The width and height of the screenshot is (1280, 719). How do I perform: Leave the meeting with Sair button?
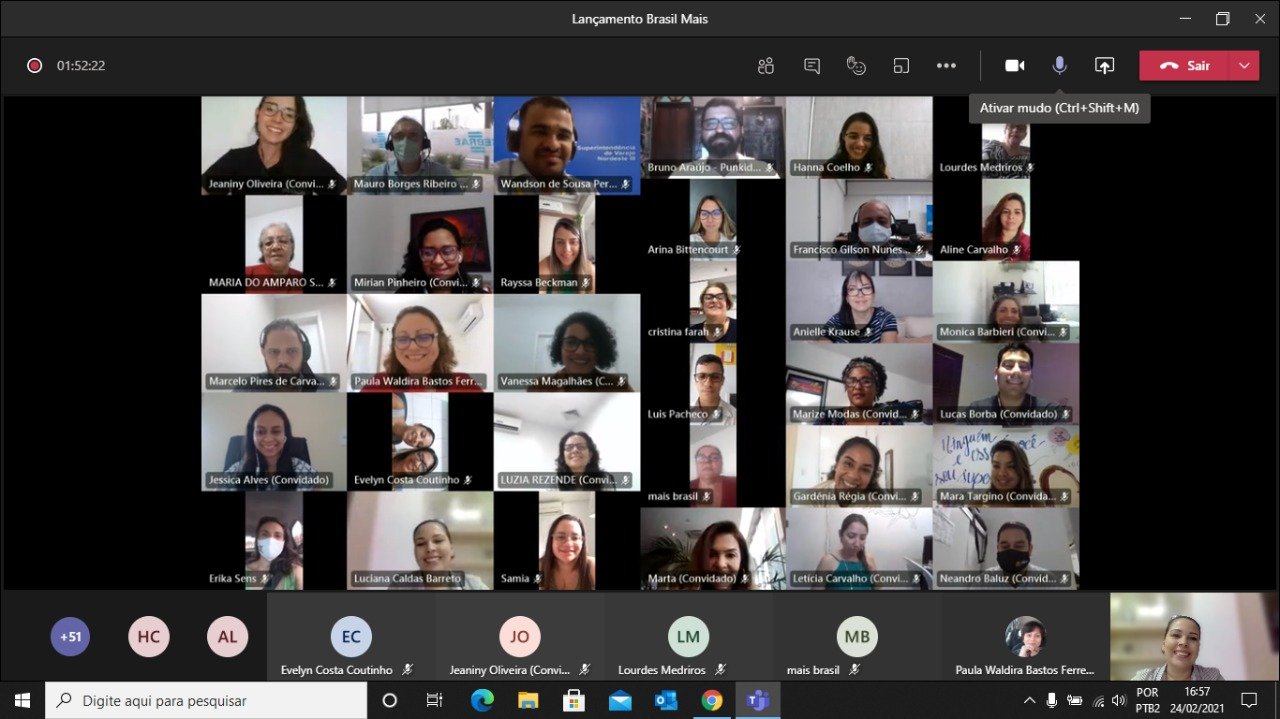[1185, 66]
